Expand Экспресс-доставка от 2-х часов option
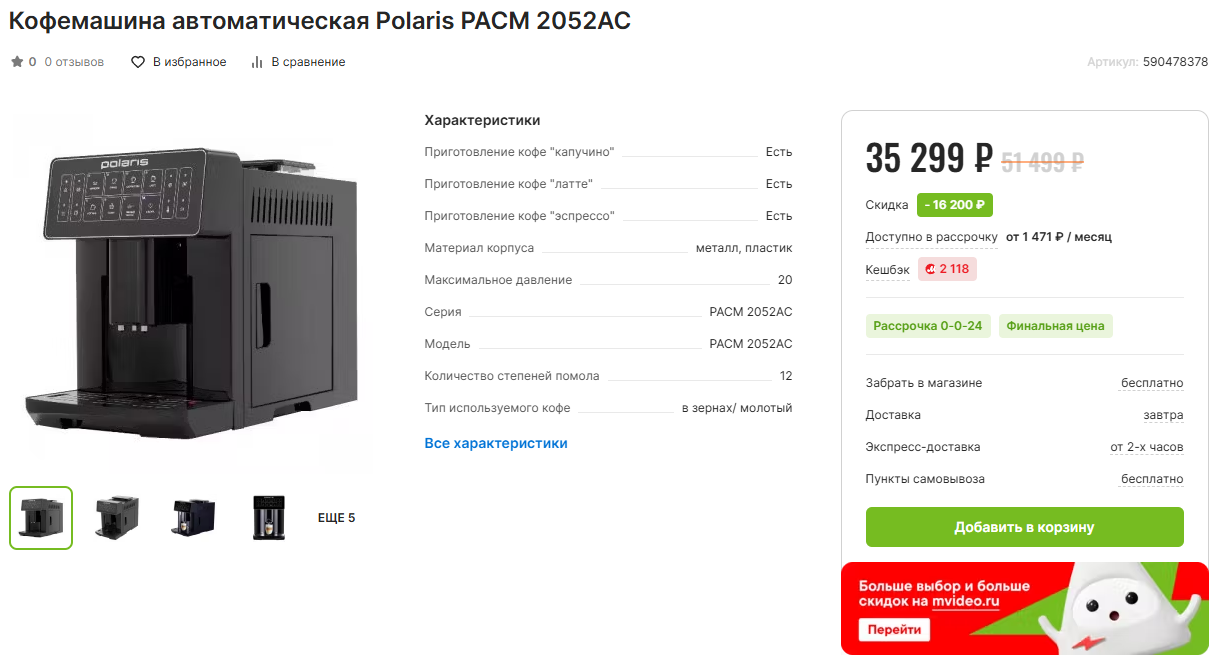The image size is (1221, 672). point(1146,447)
